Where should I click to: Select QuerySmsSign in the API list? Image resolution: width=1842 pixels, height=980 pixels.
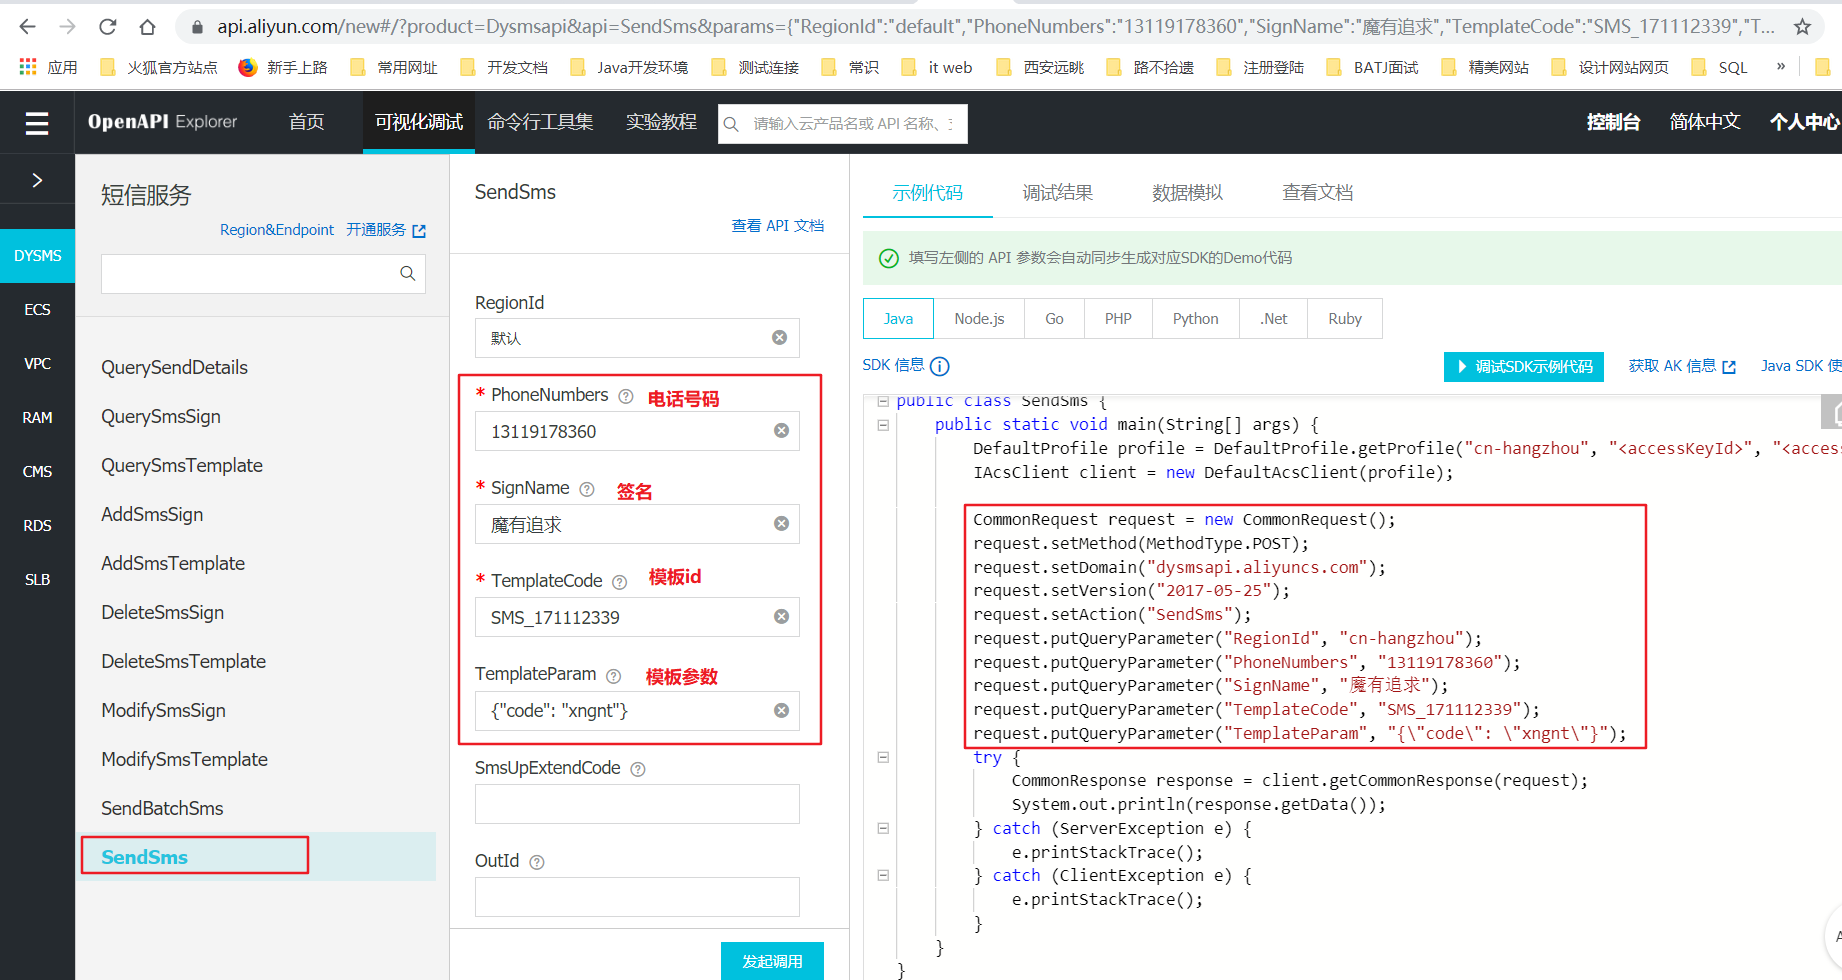(161, 417)
